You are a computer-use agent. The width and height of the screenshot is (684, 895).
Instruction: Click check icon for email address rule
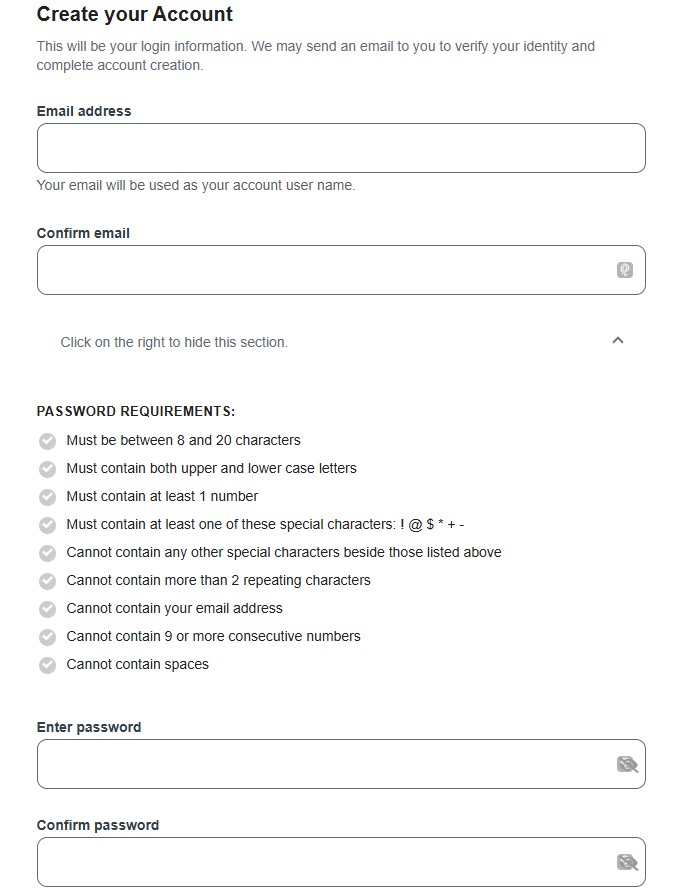[x=47, y=609]
